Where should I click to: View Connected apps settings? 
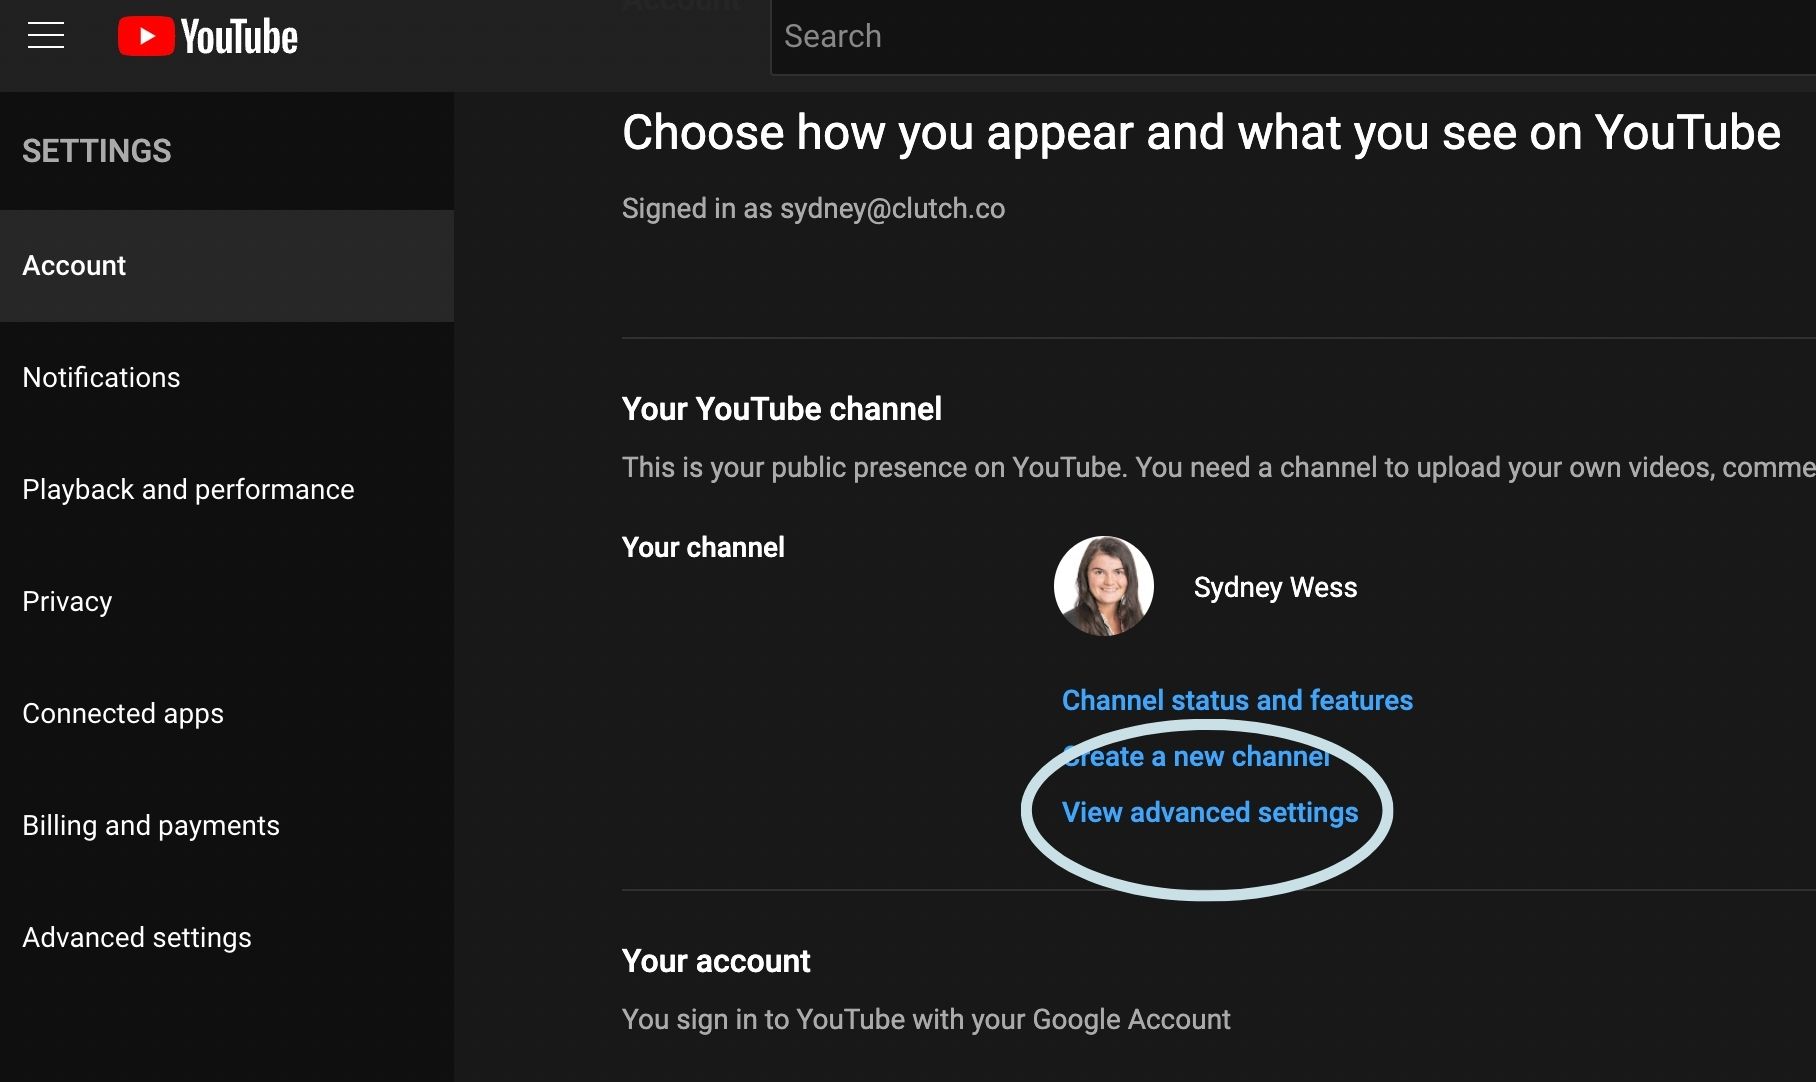123,713
